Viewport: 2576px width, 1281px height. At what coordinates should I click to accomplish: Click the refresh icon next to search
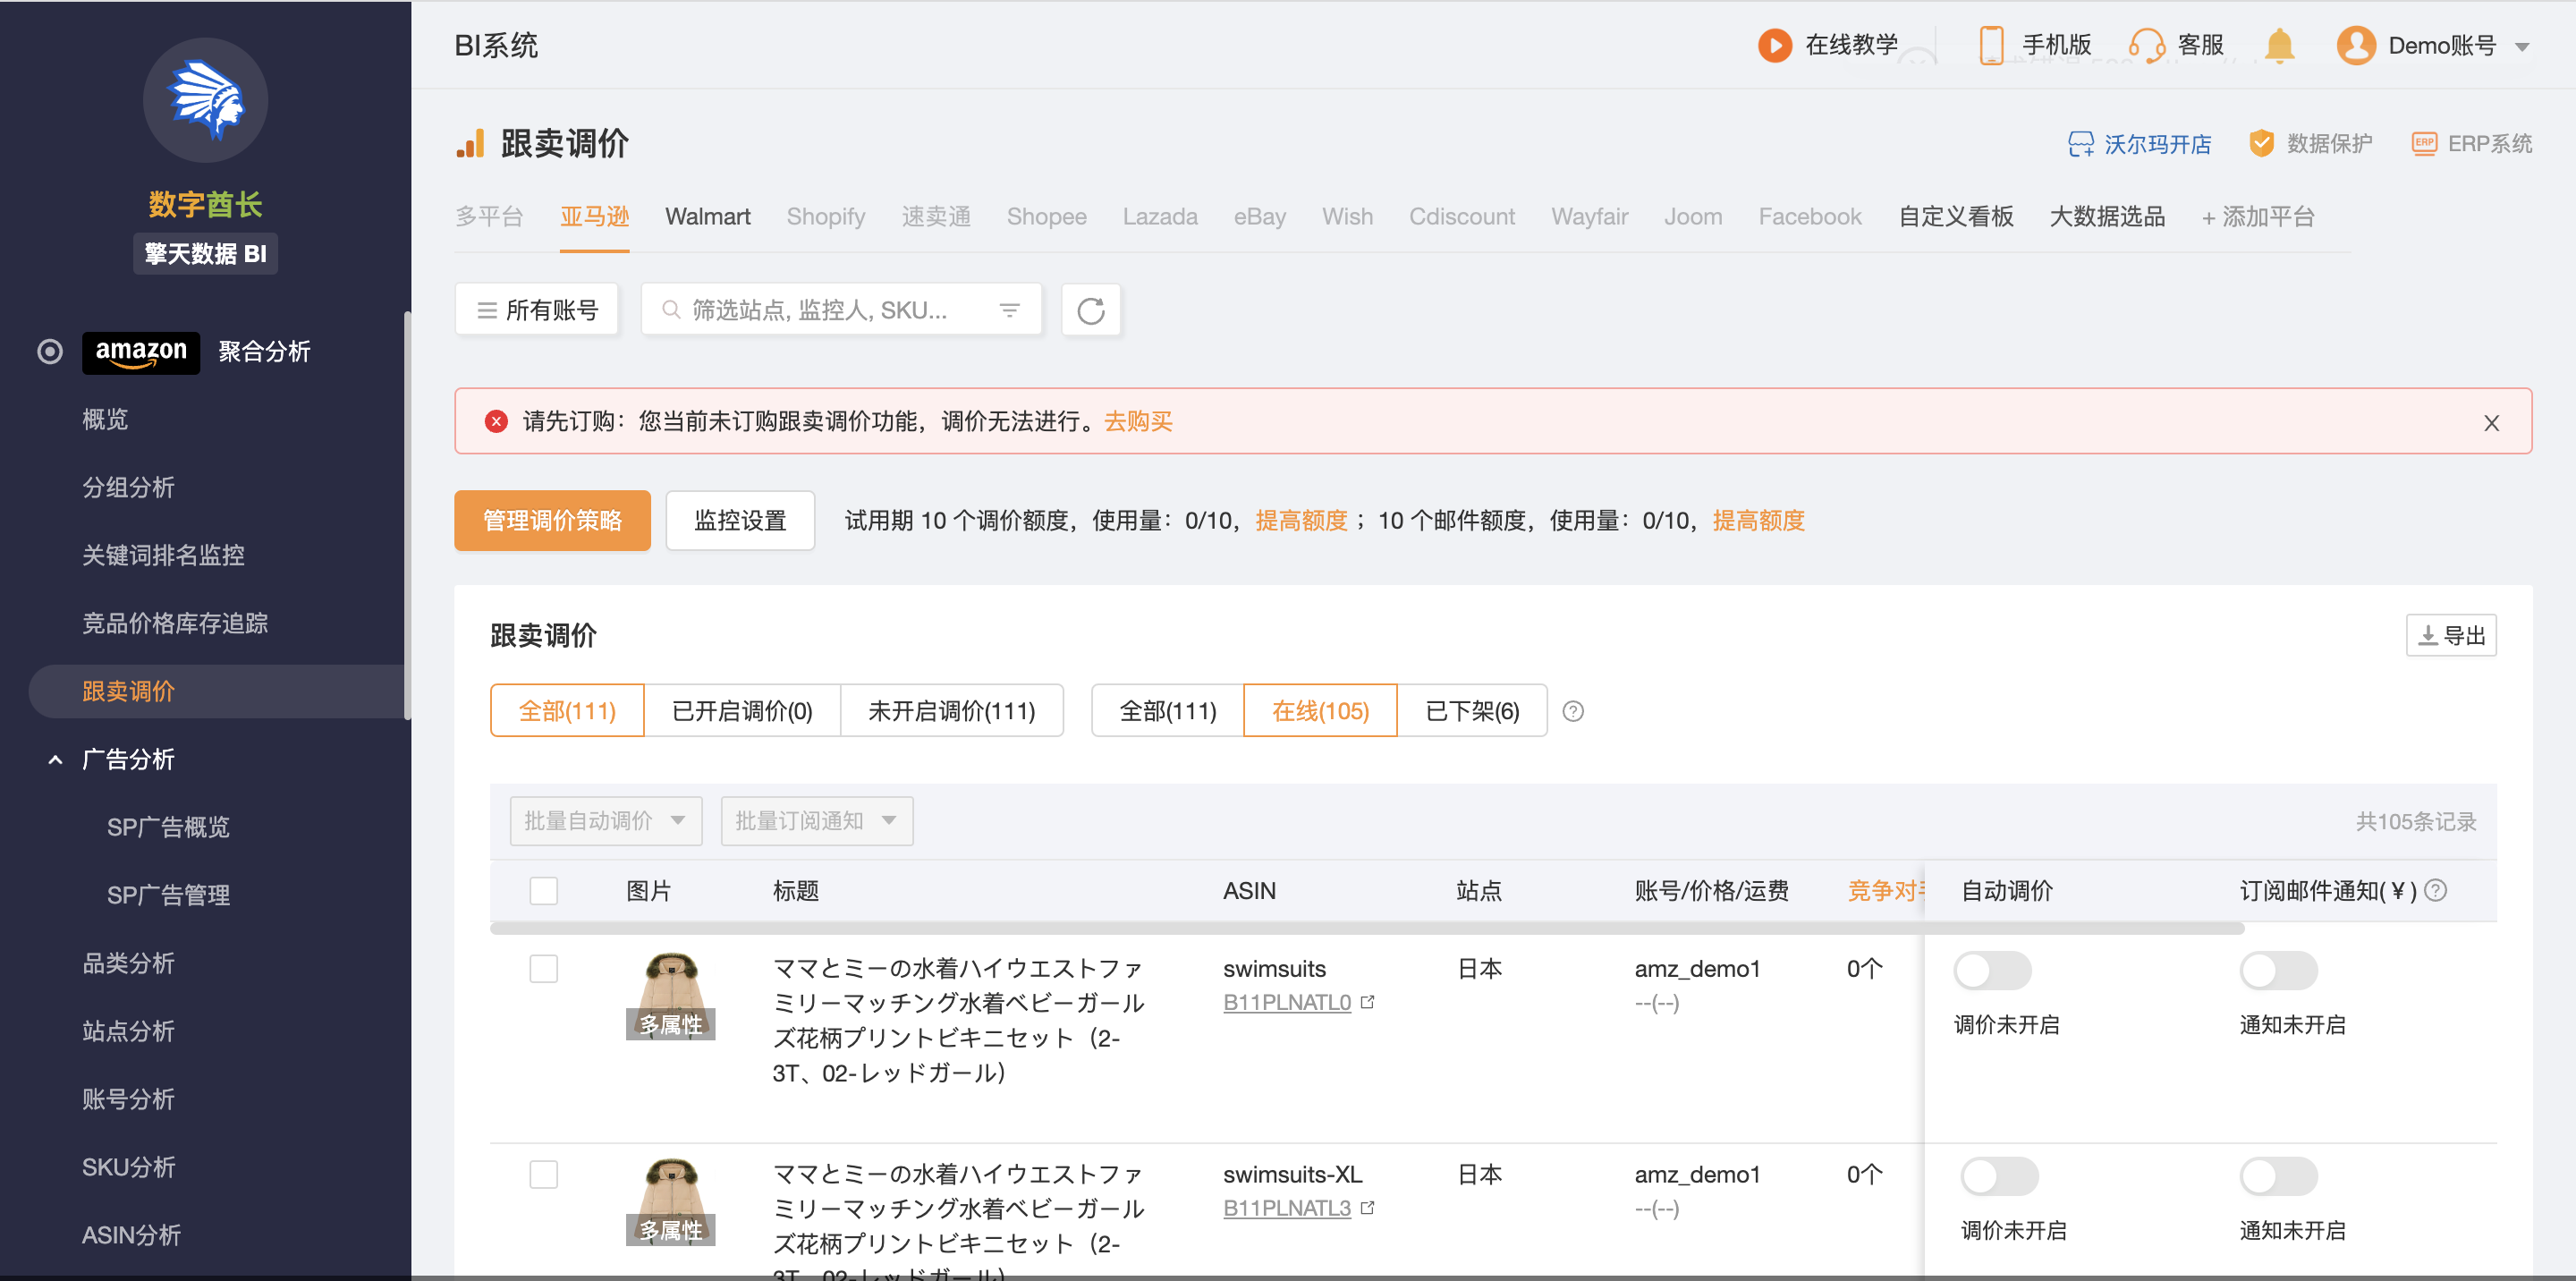[1090, 310]
